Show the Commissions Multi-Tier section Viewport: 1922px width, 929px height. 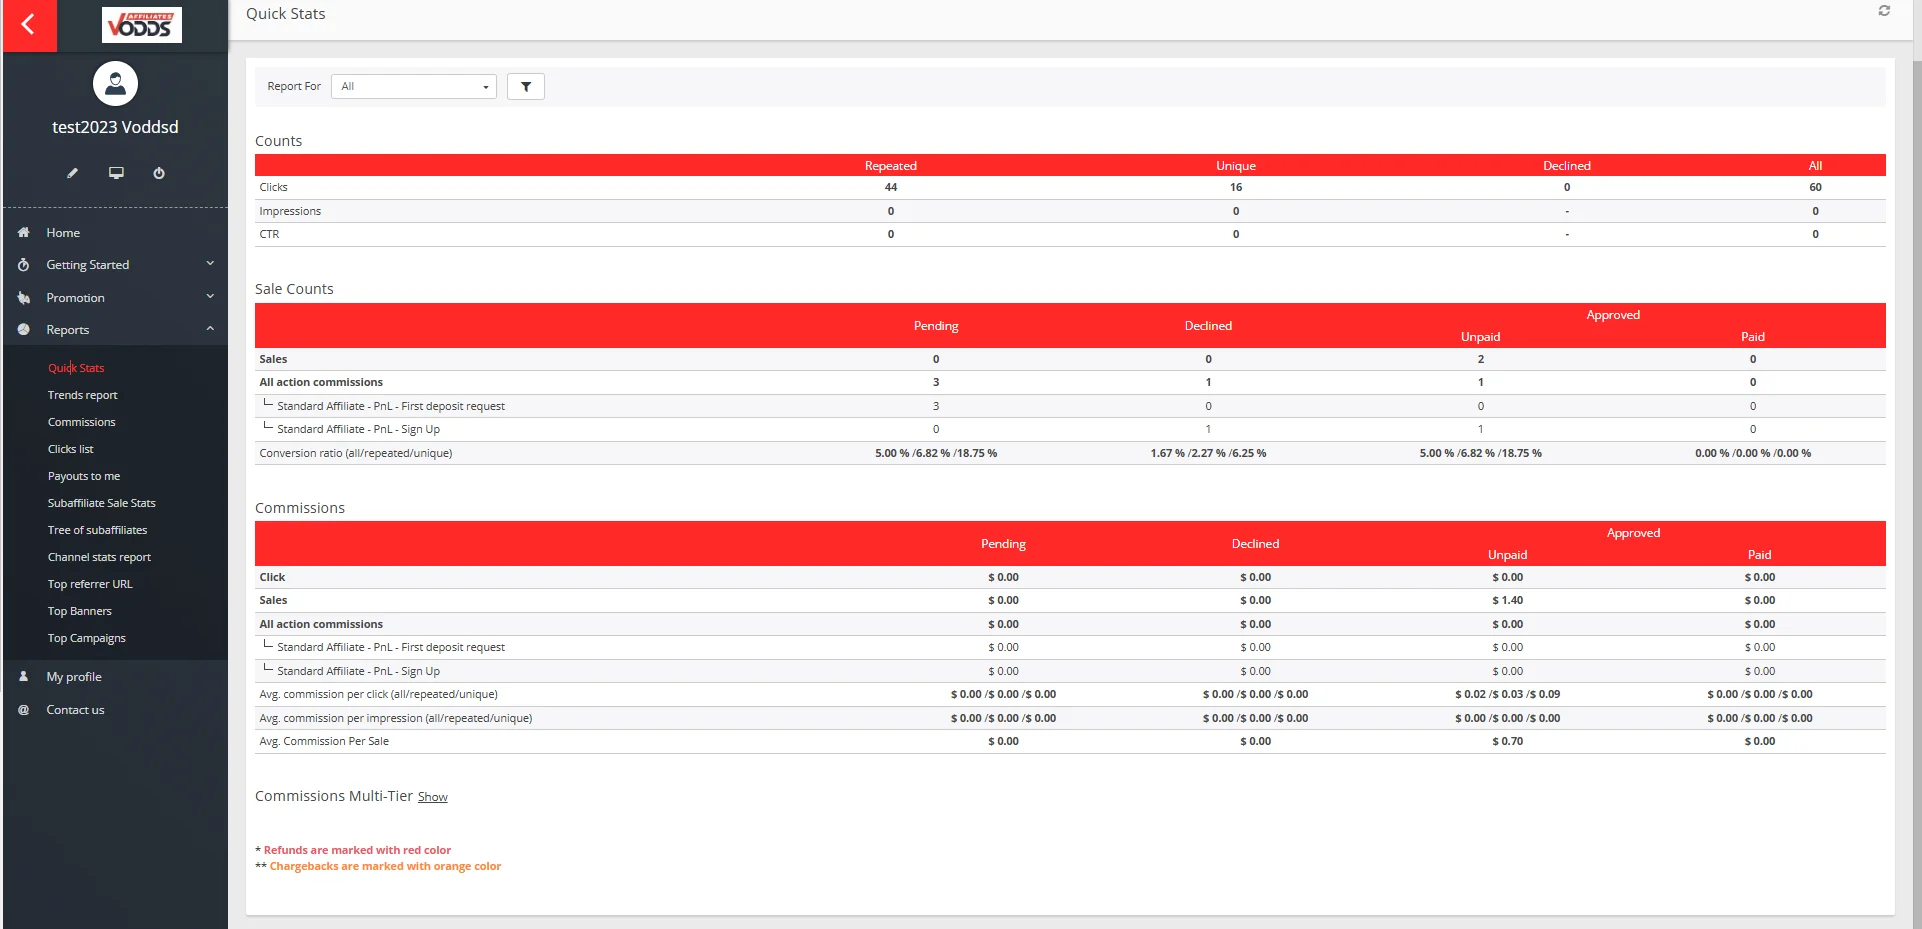pyautogui.click(x=432, y=797)
